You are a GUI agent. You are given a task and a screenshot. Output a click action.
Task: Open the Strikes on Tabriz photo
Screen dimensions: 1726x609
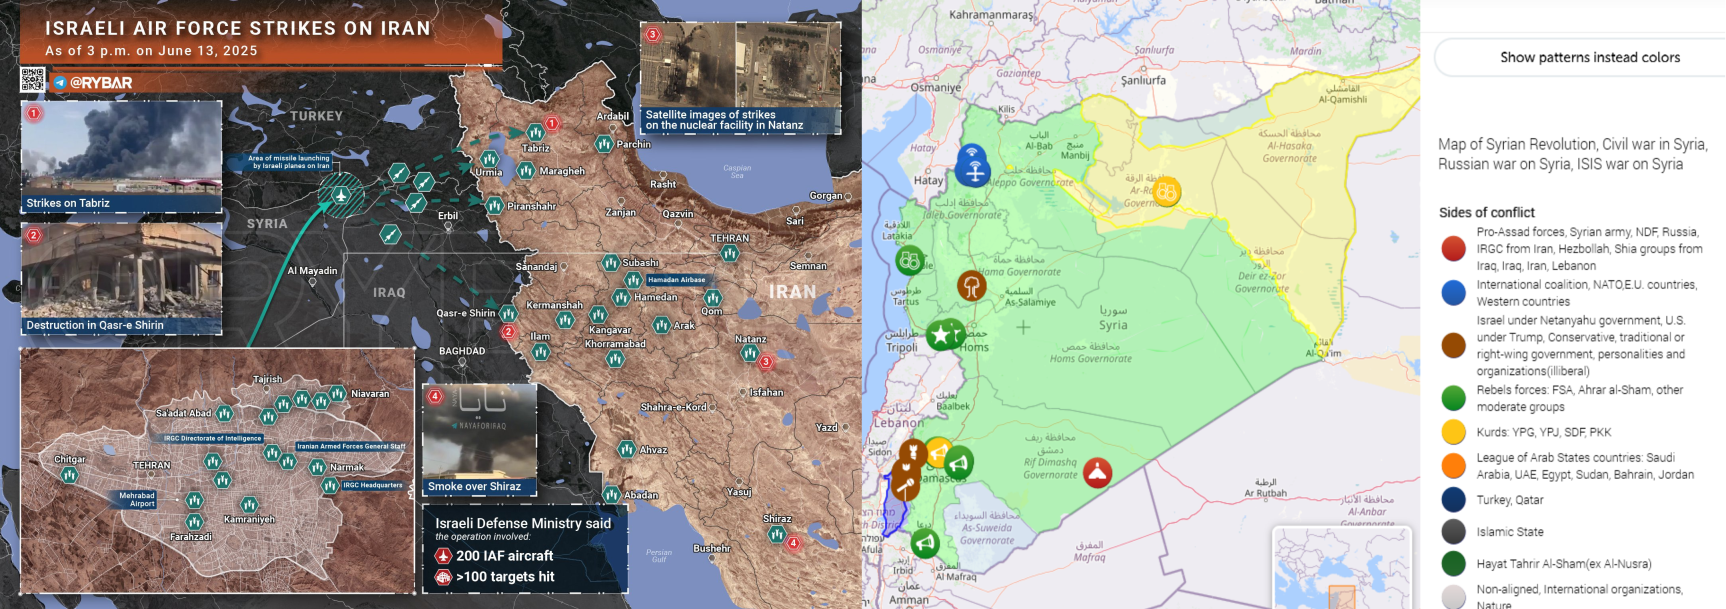coord(121,156)
